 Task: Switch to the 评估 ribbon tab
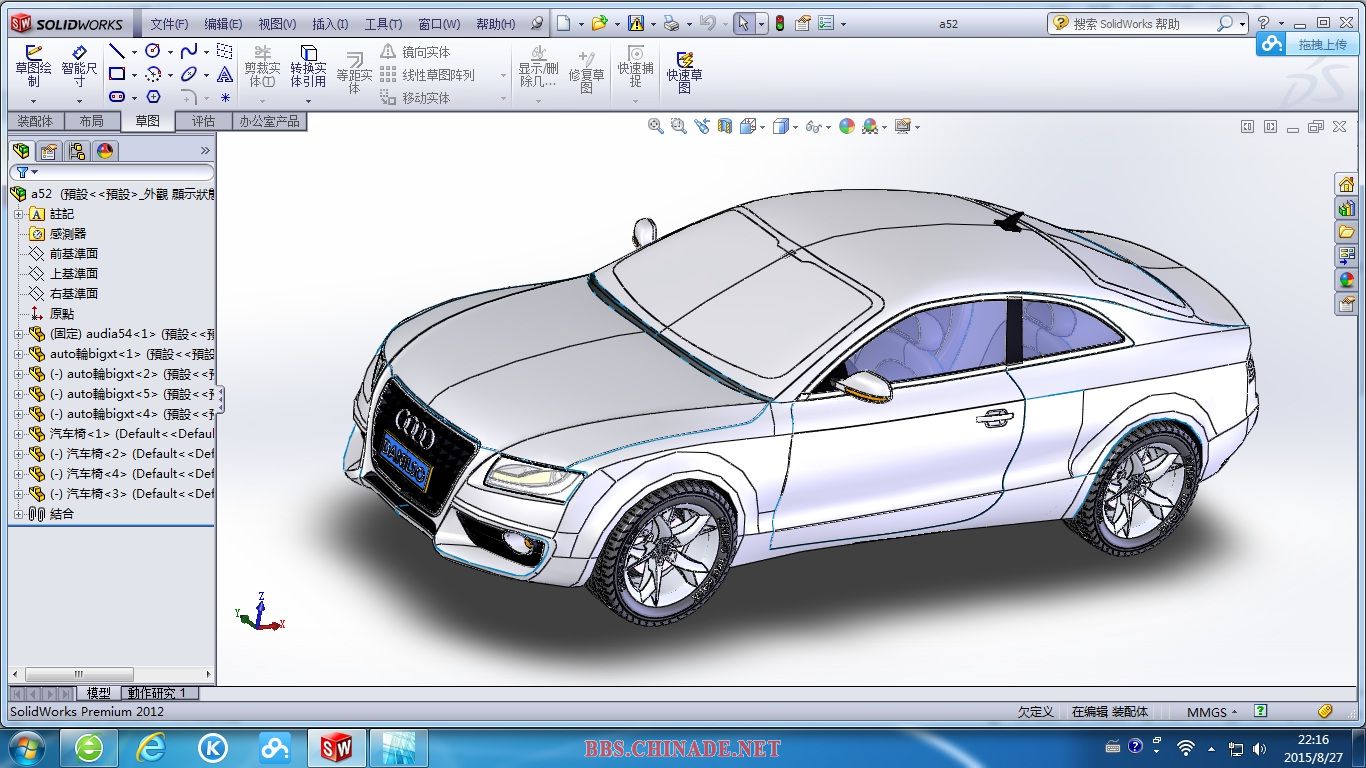click(203, 121)
